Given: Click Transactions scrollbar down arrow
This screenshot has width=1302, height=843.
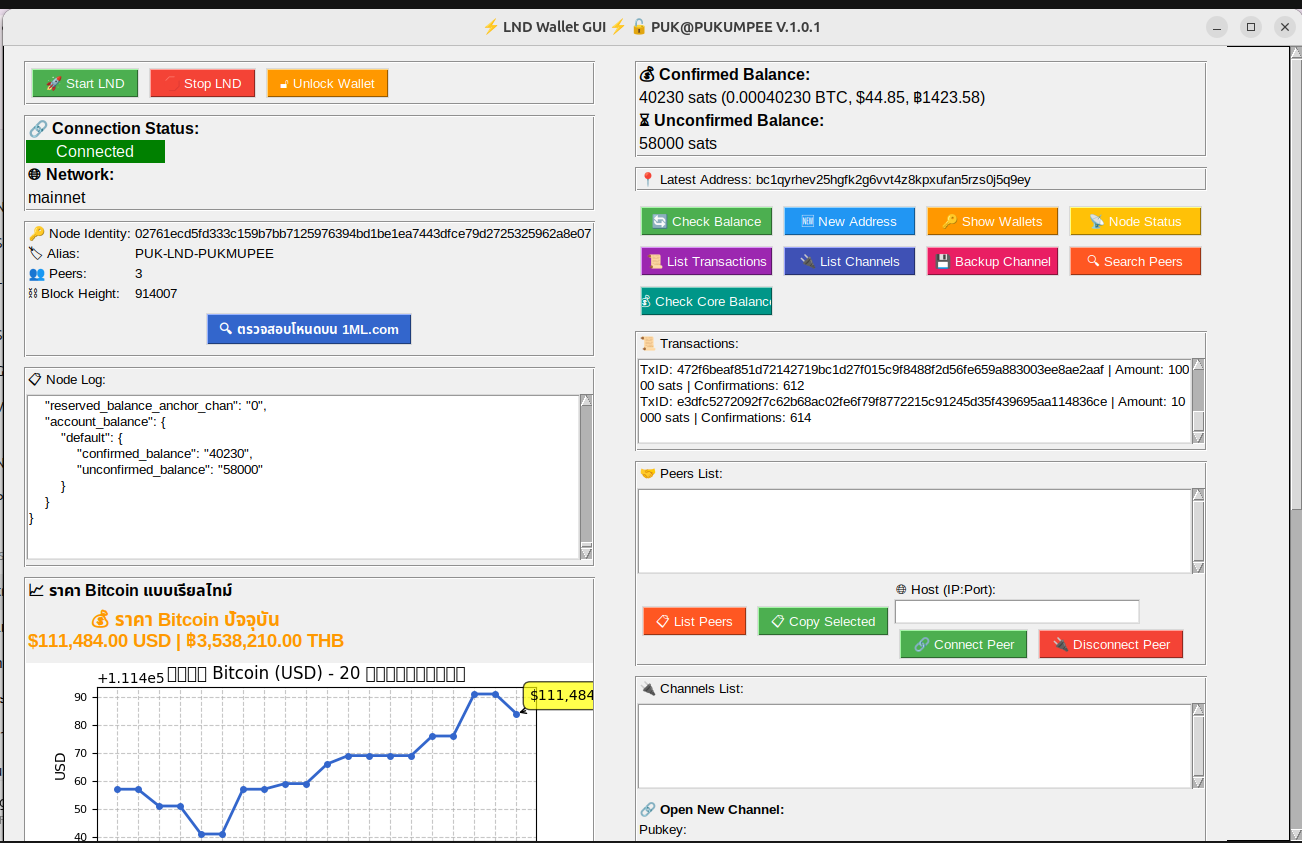Looking at the screenshot, I should point(1198,438).
